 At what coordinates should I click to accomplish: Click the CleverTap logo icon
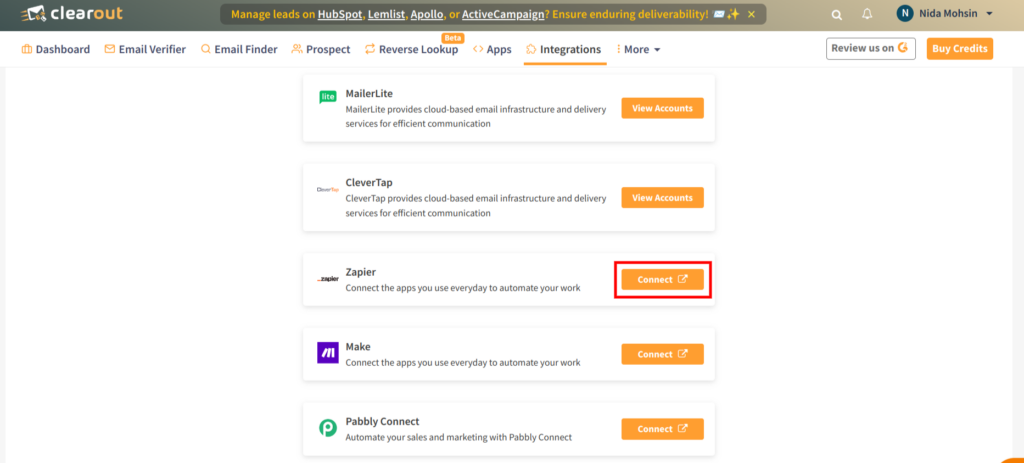[x=327, y=189]
